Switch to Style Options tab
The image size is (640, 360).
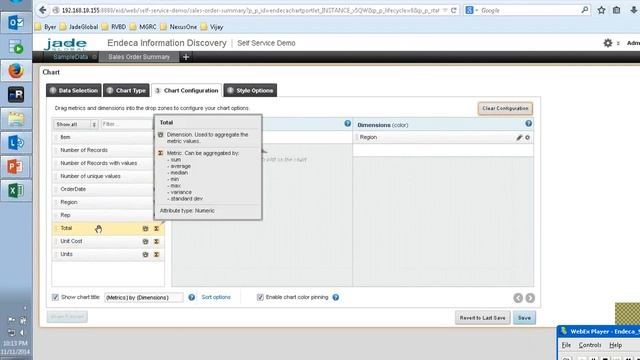tap(250, 91)
